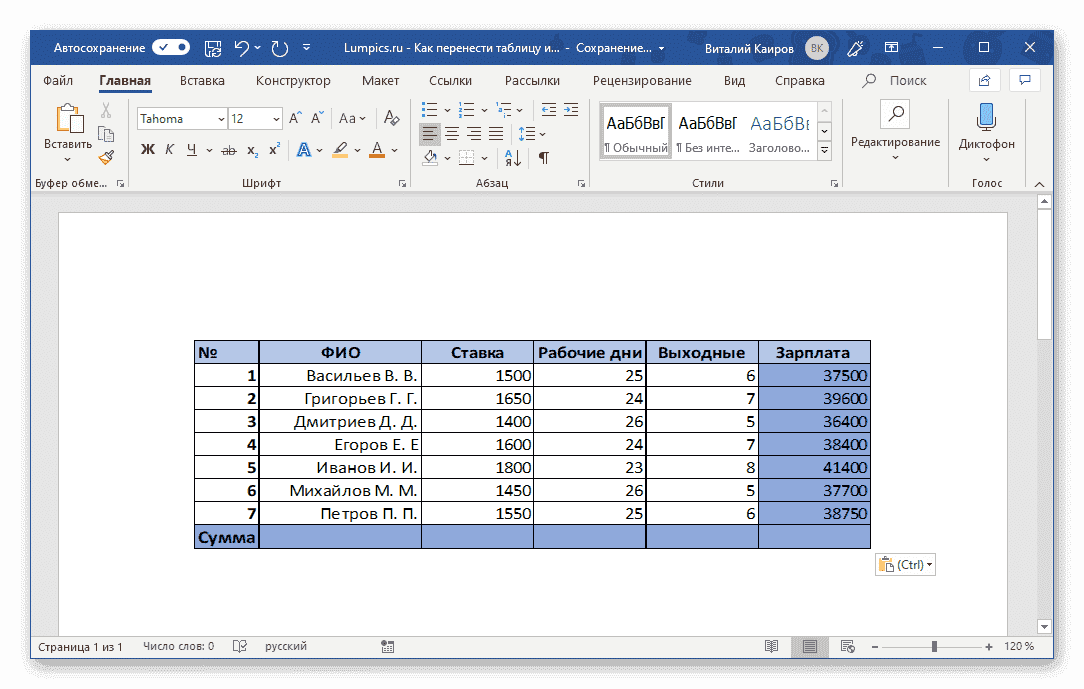Show paragraph marks with the ¶ icon

tap(544, 158)
